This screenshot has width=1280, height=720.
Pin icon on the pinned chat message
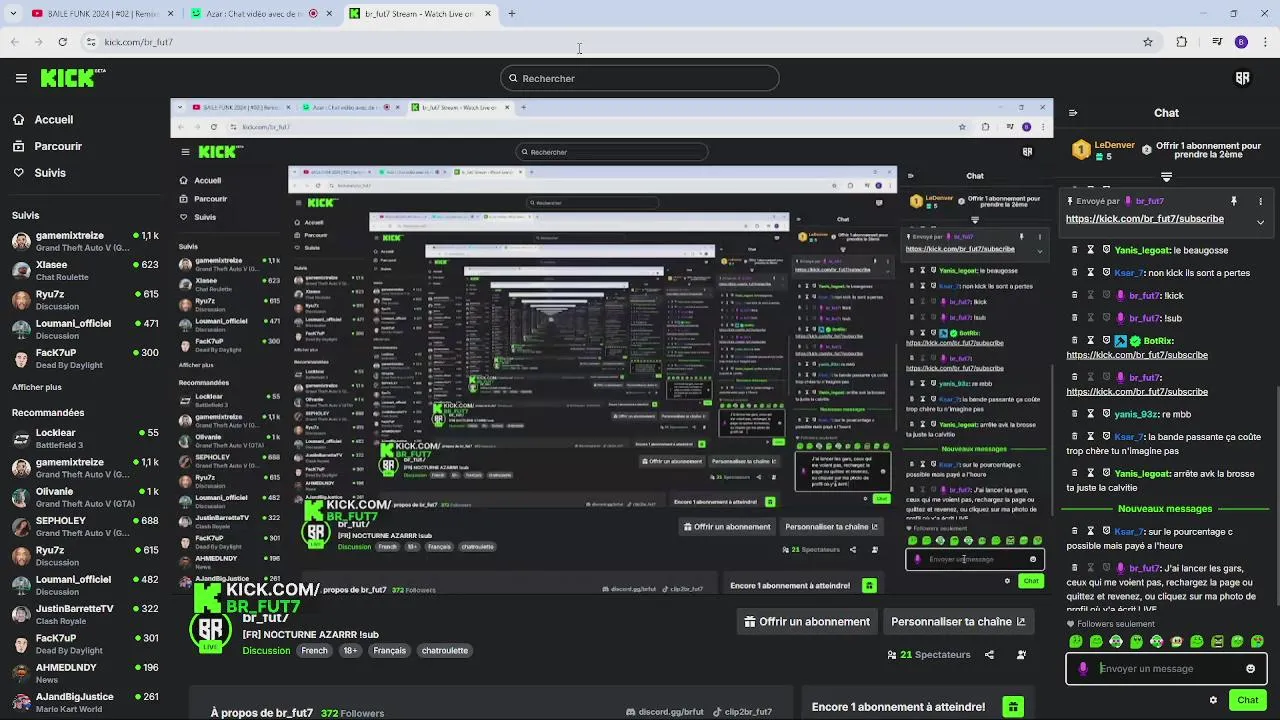pyautogui.click(x=1234, y=201)
